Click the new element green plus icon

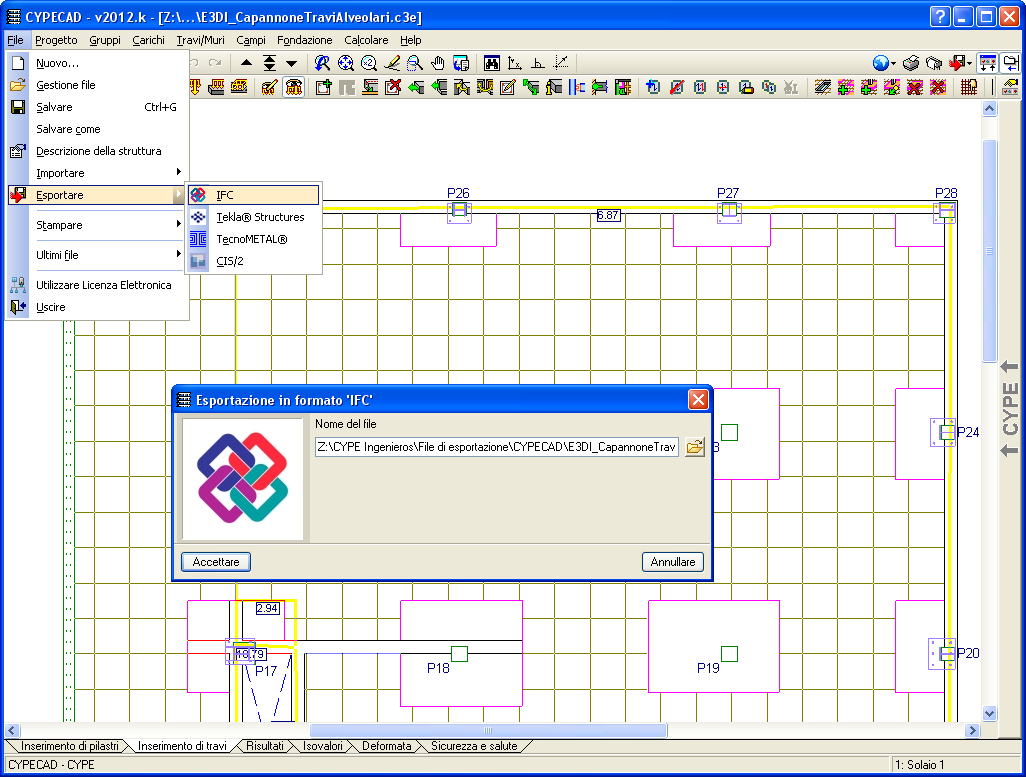click(x=323, y=87)
